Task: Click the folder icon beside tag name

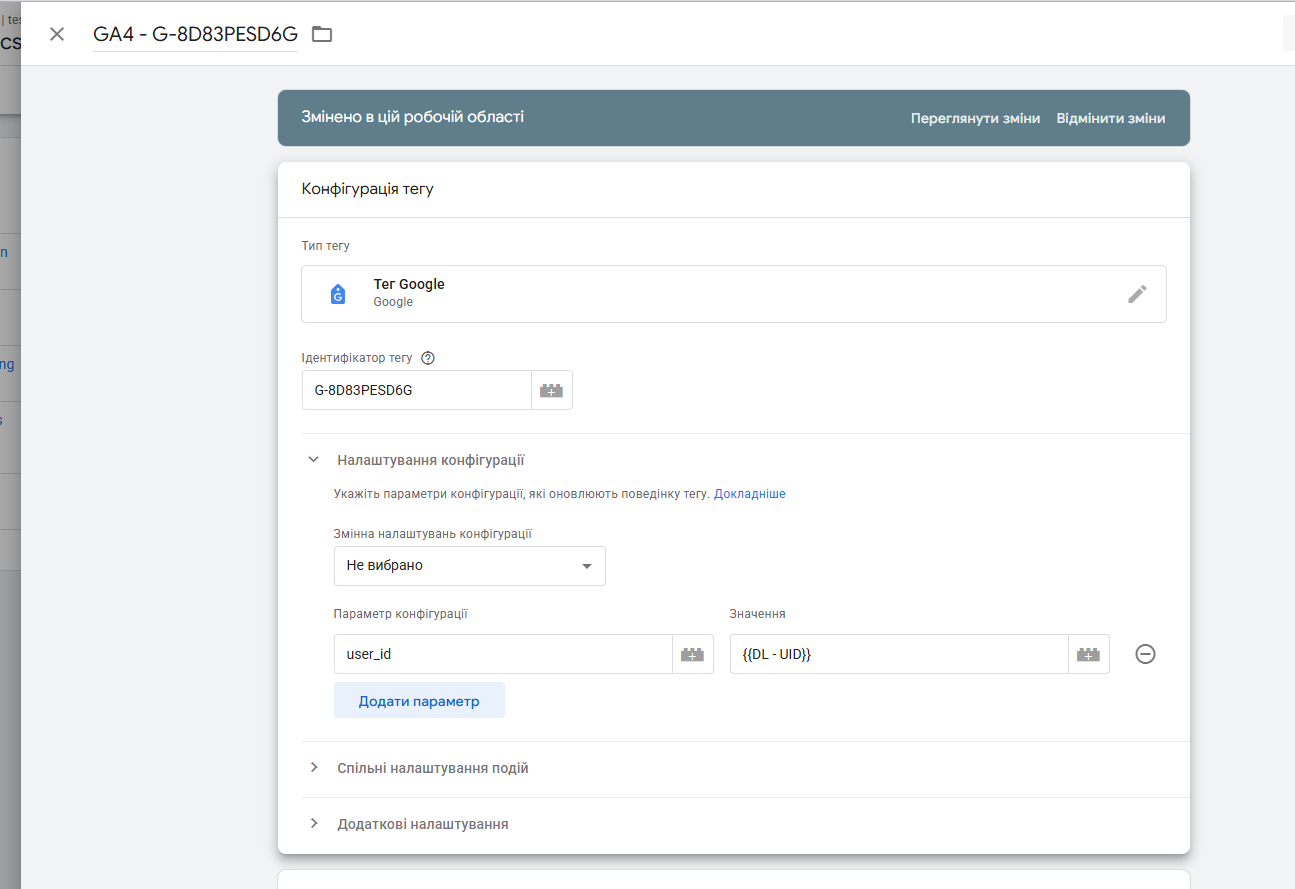Action: point(321,34)
